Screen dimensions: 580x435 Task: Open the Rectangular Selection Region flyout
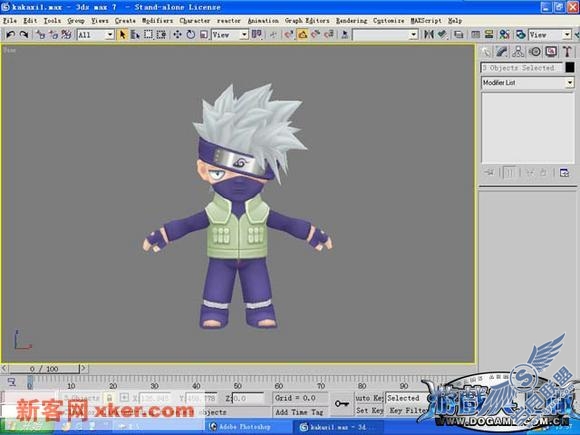[x=148, y=35]
